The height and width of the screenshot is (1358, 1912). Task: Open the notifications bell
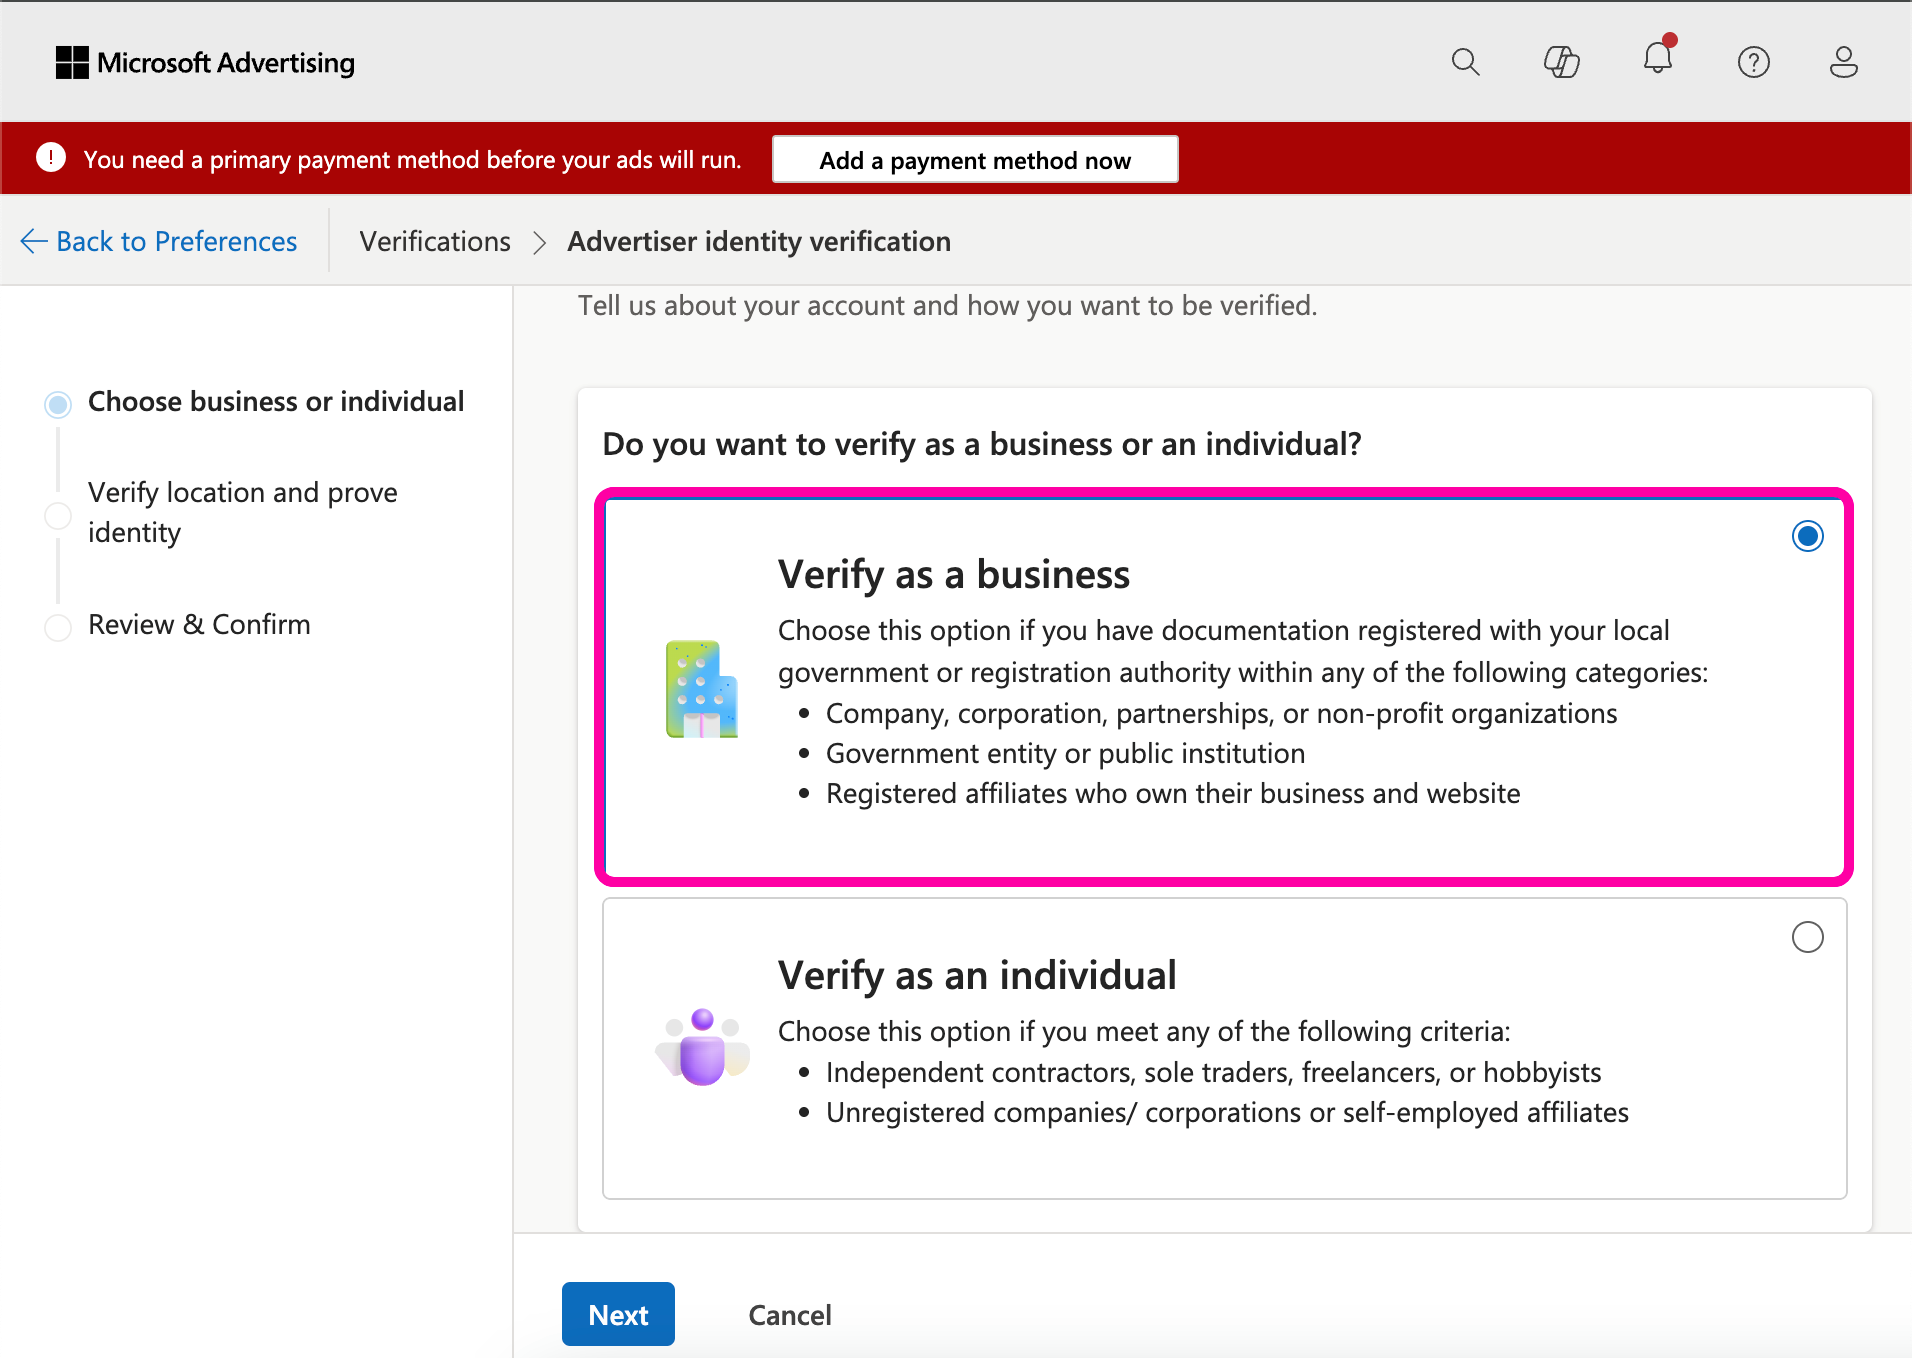[1657, 59]
